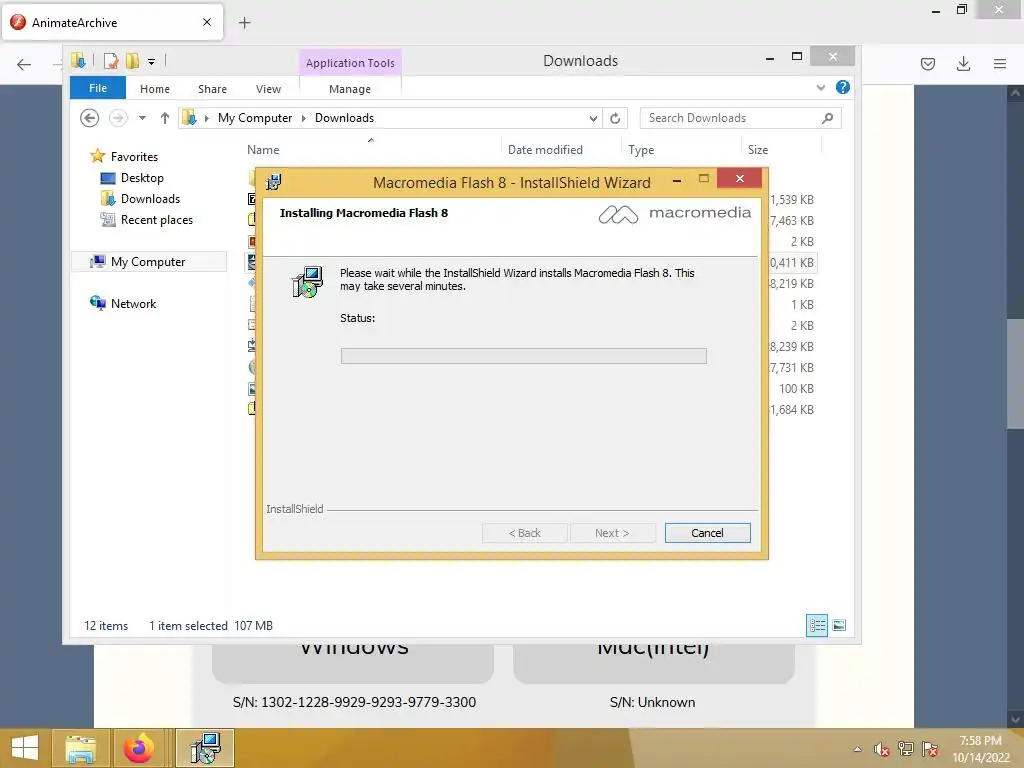1024x768 pixels.
Task: Open a new Firefox tab
Action: click(x=244, y=23)
